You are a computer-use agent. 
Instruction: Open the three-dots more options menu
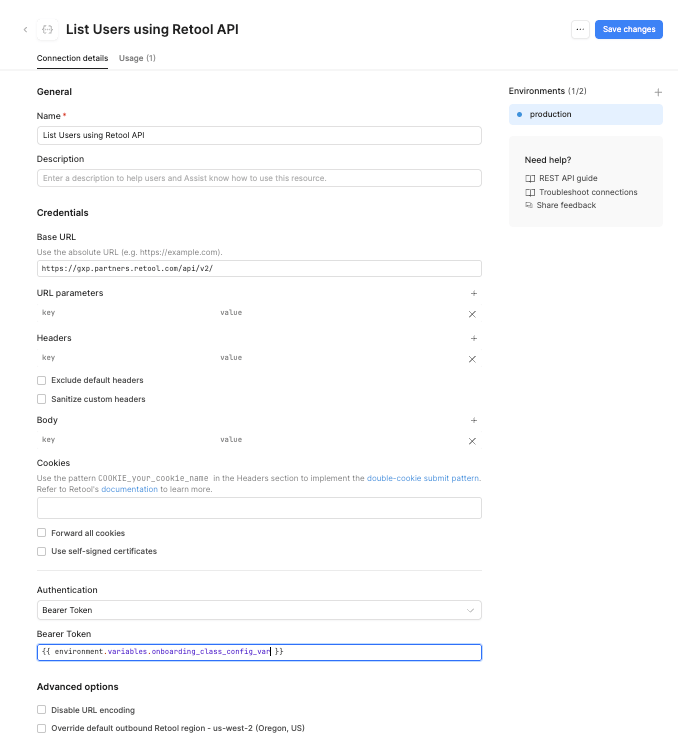tap(580, 30)
